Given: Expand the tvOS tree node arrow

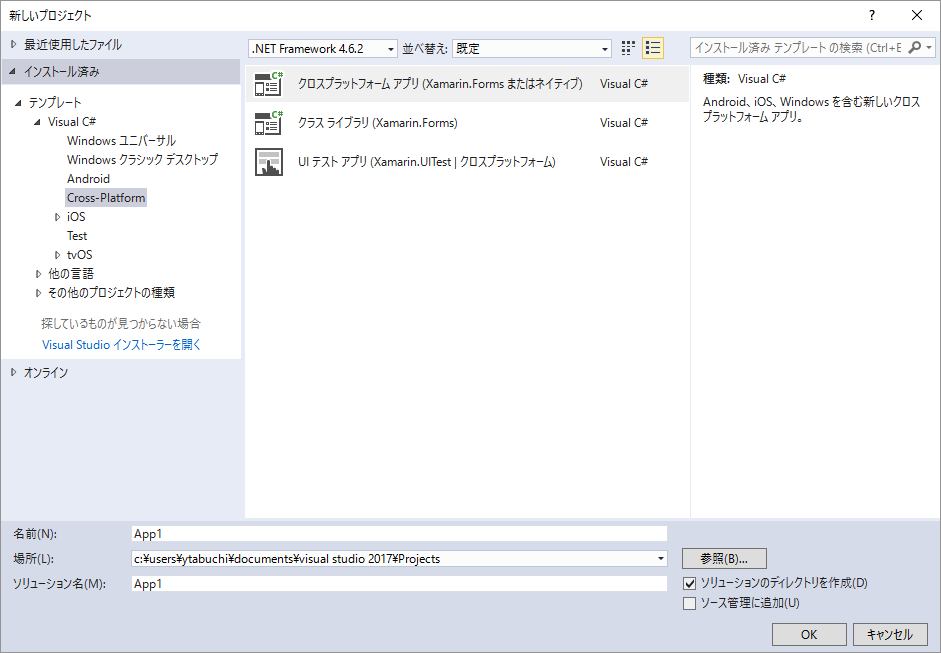Looking at the screenshot, I should click(x=58, y=255).
